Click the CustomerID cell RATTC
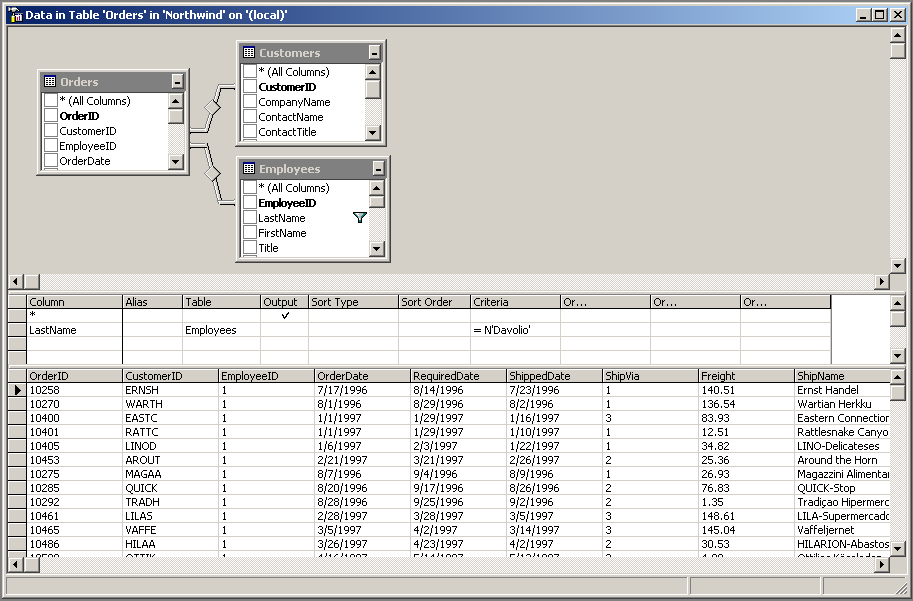Image resolution: width=913 pixels, height=601 pixels. coord(170,432)
